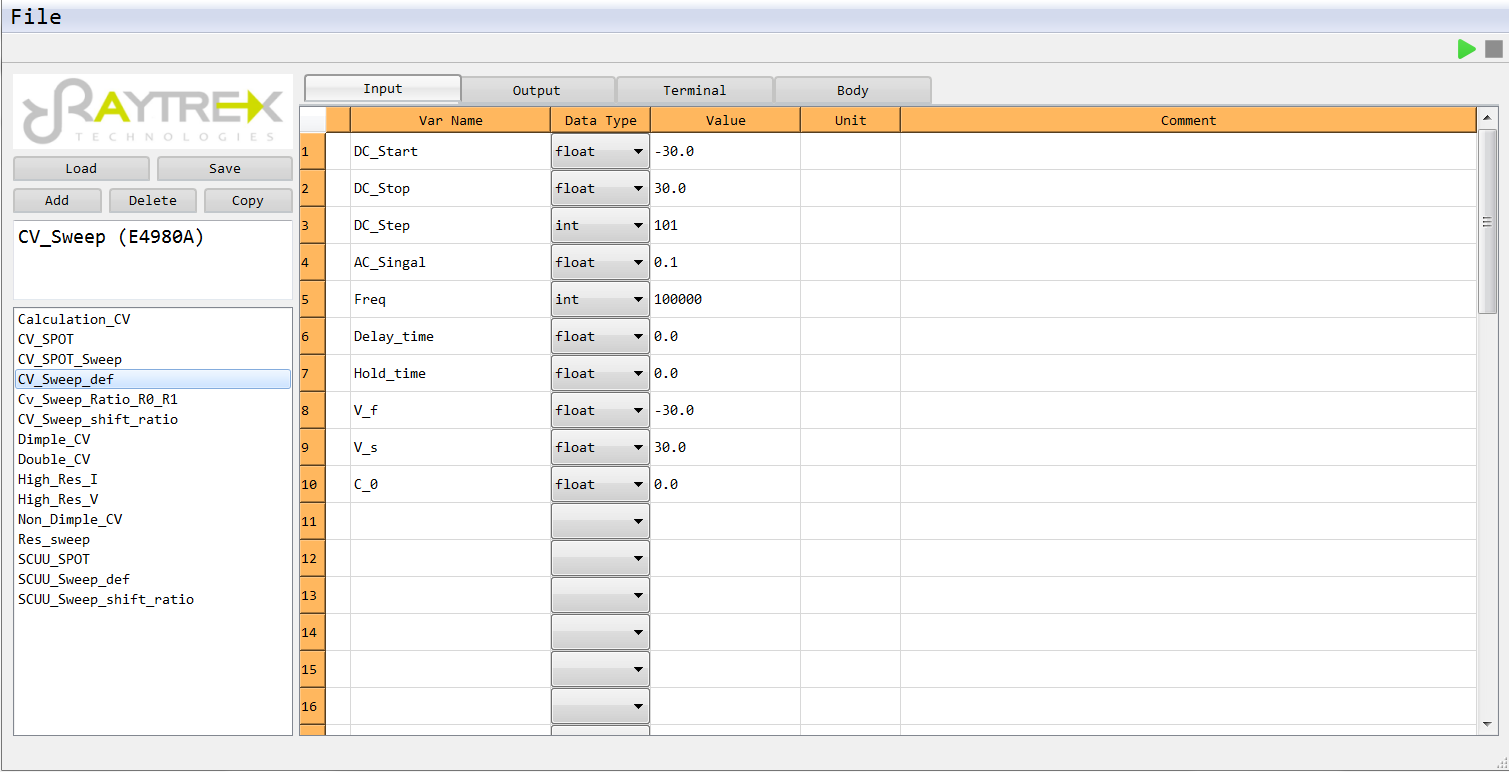Image resolution: width=1509 pixels, height=772 pixels.
Task: Open empty data type dropdown in row 14
Action: (600, 632)
